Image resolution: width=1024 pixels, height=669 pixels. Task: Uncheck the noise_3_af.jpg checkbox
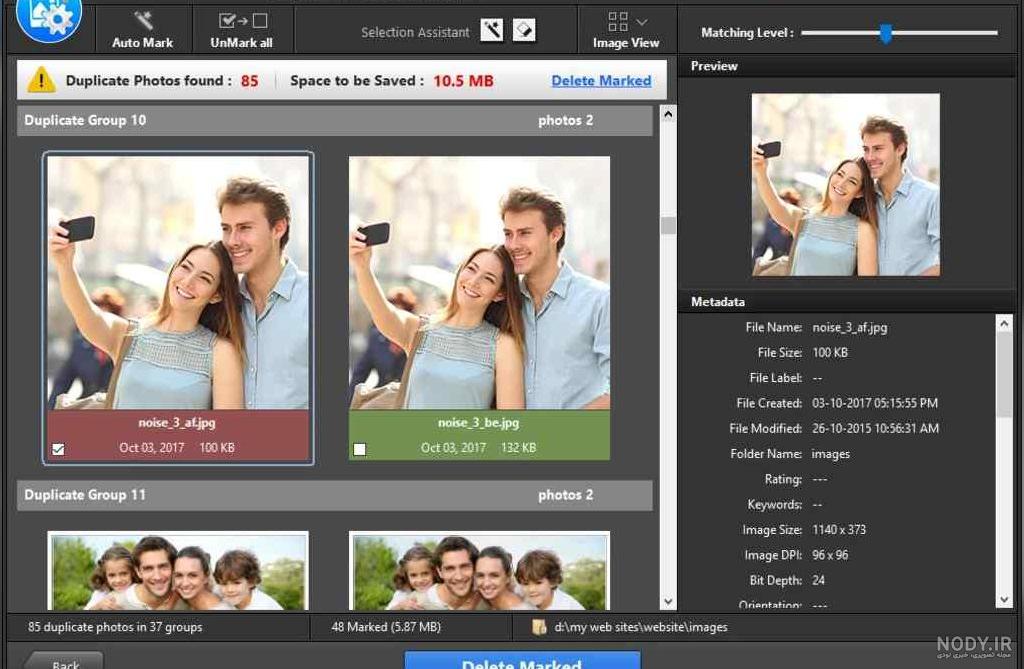point(59,449)
